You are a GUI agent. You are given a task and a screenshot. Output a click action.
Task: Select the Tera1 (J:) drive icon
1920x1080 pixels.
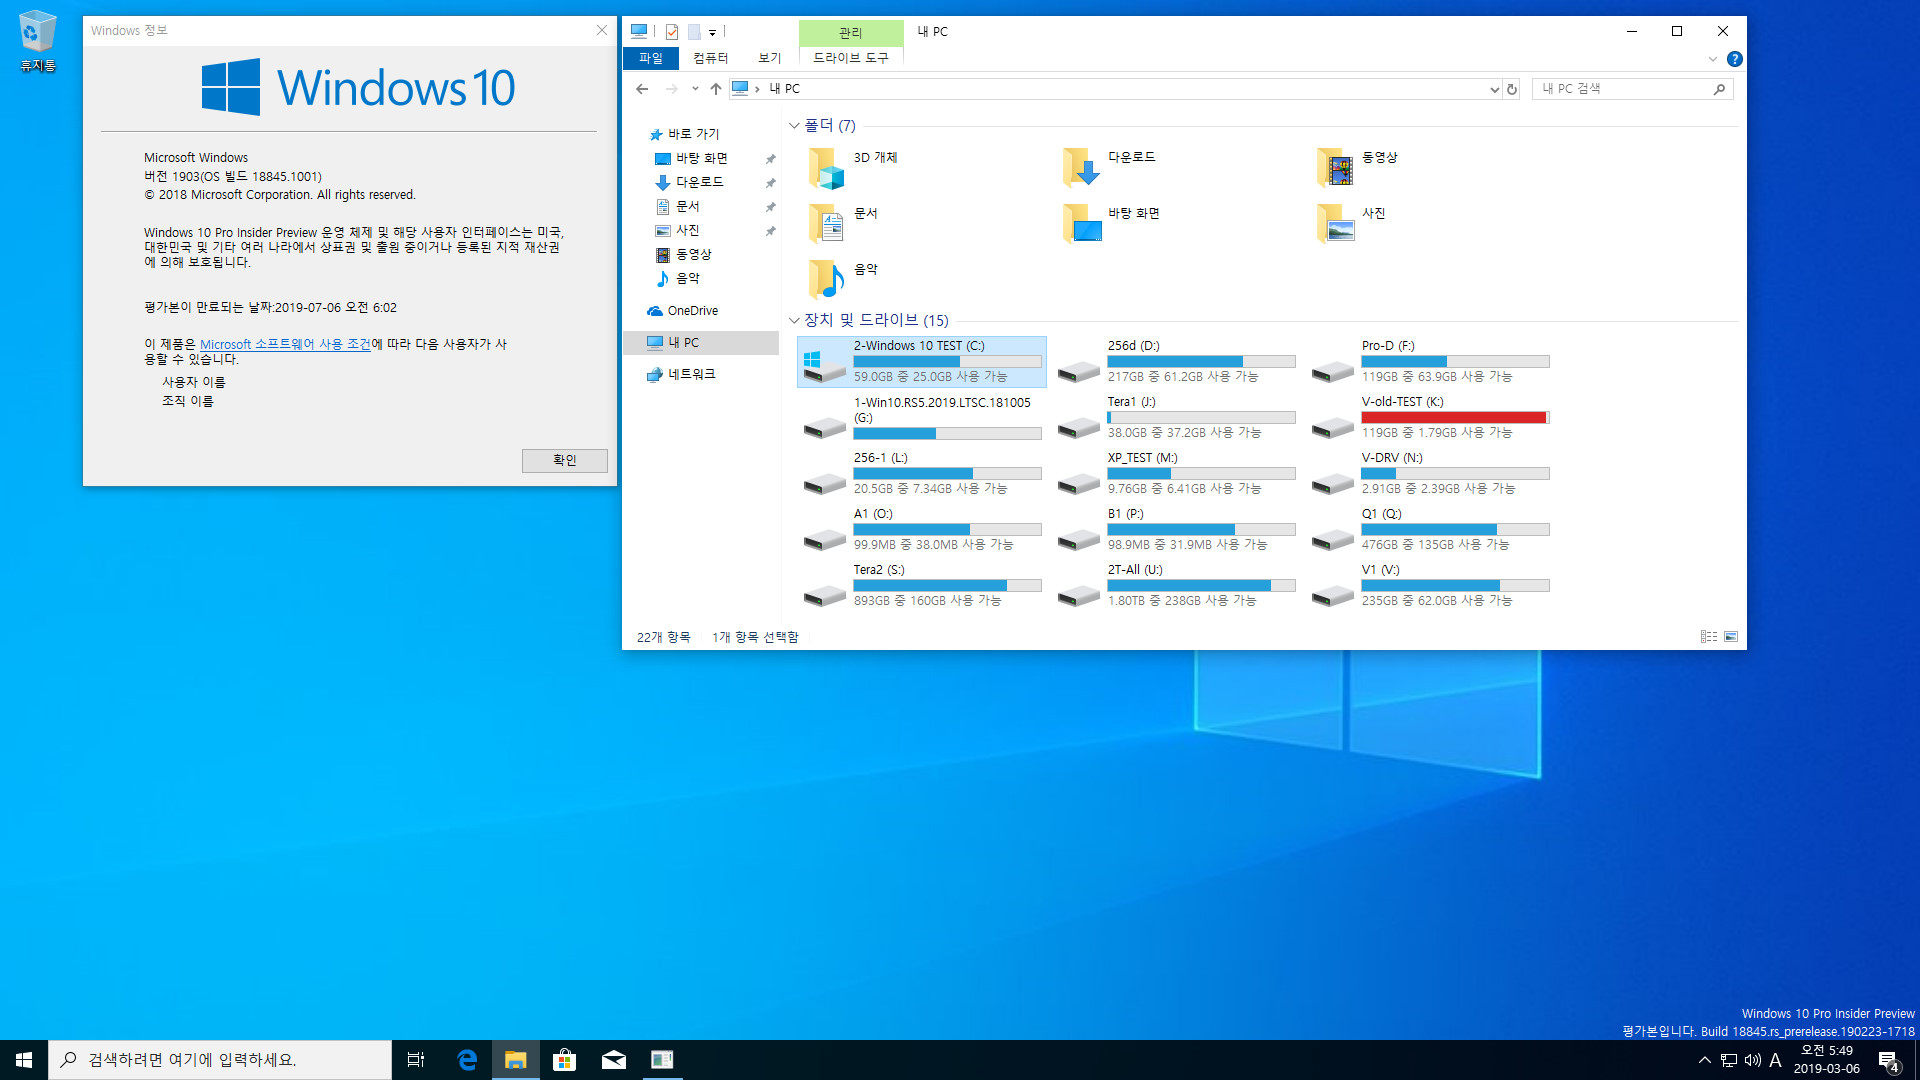1079,428
